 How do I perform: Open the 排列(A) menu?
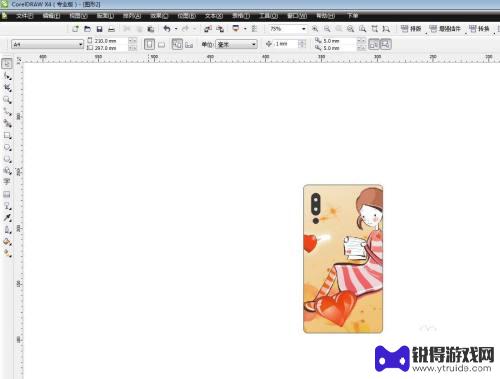pyautogui.click(x=132, y=16)
